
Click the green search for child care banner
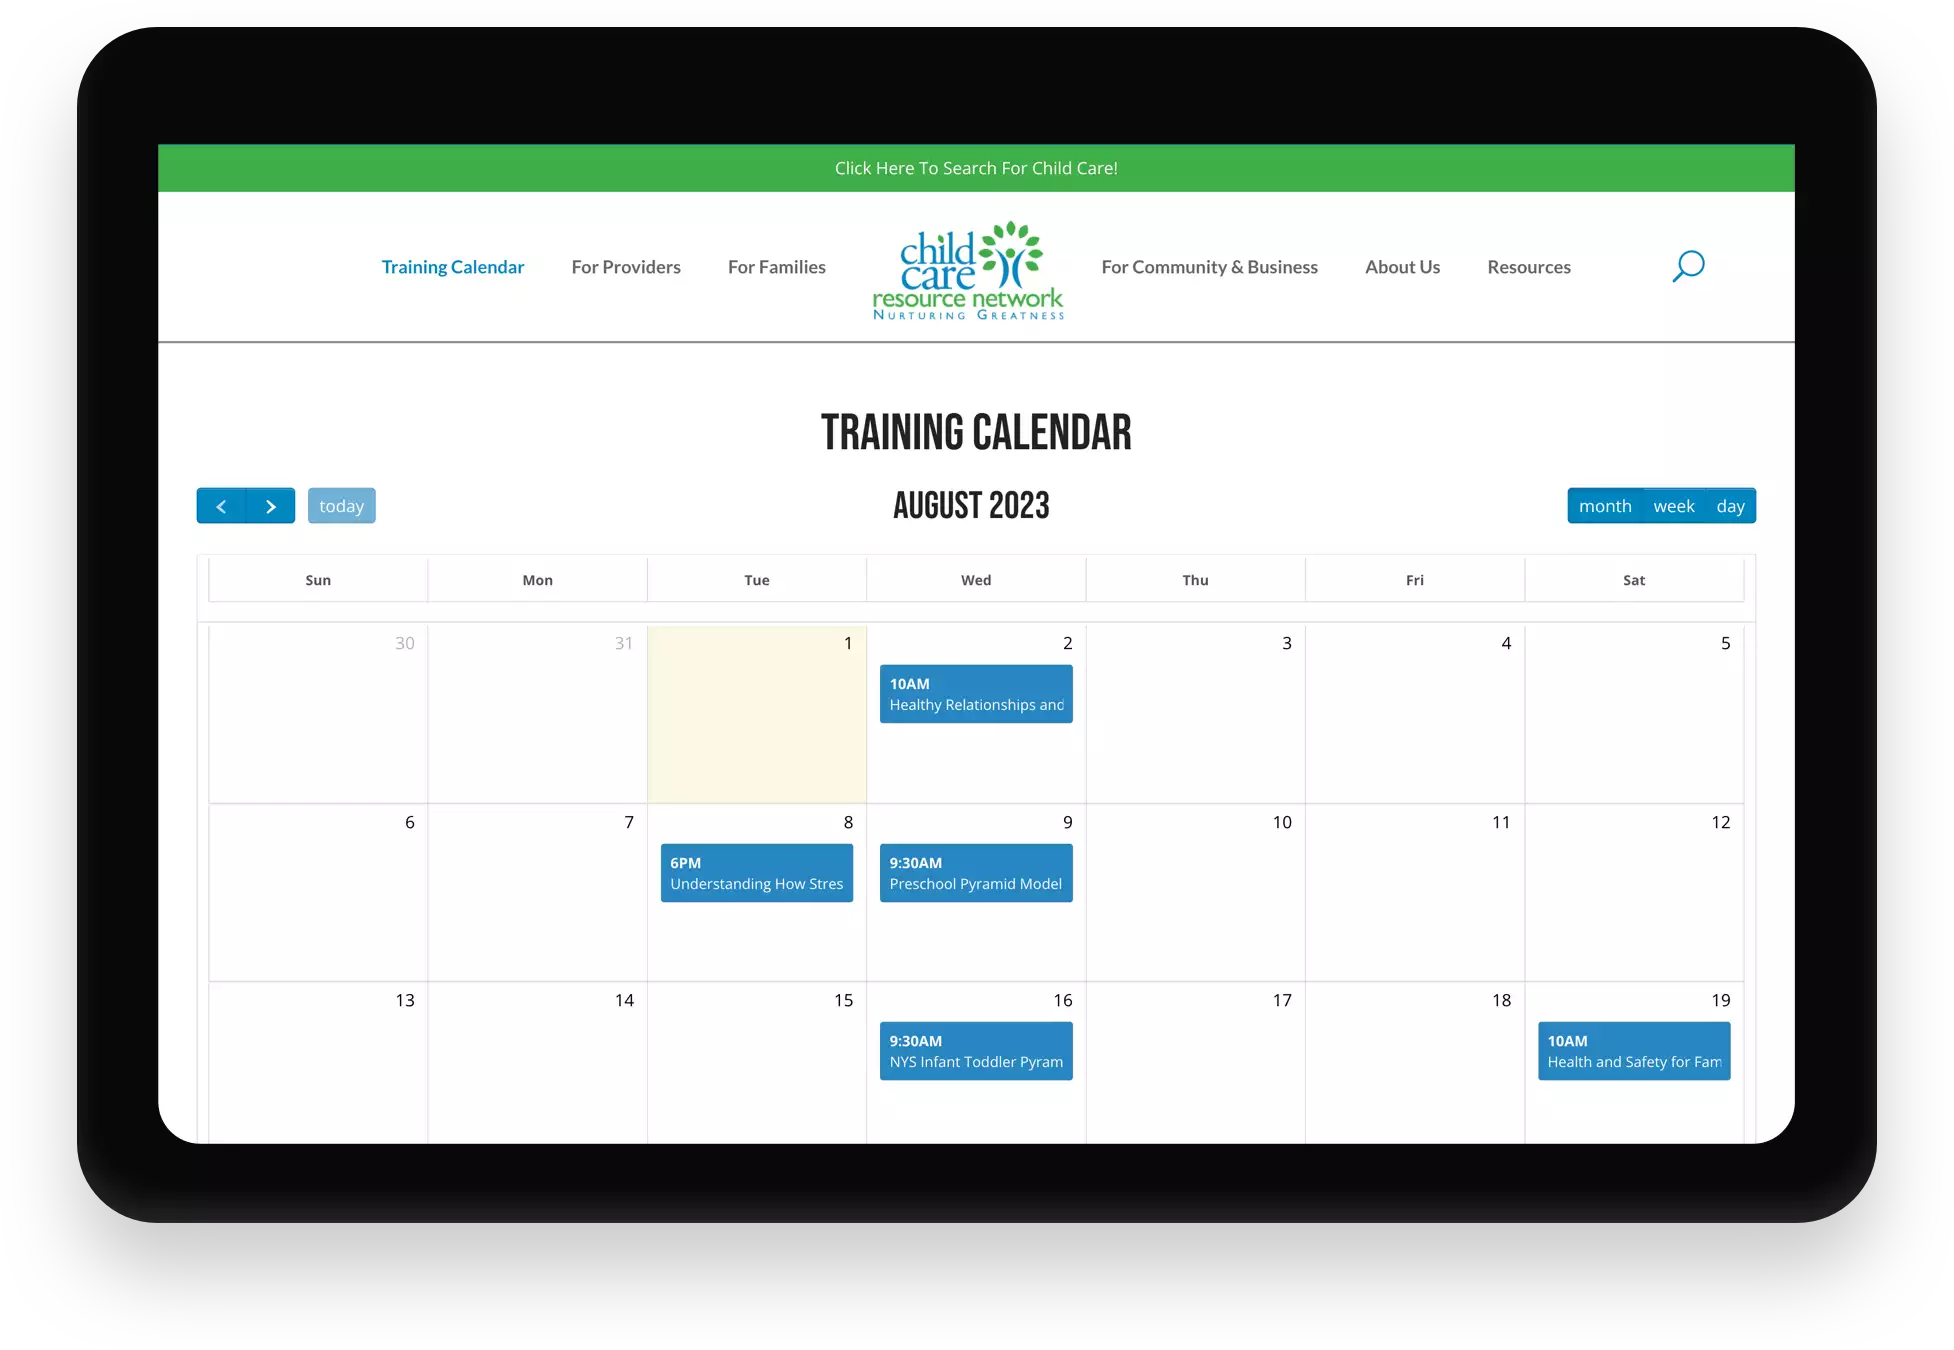976,166
